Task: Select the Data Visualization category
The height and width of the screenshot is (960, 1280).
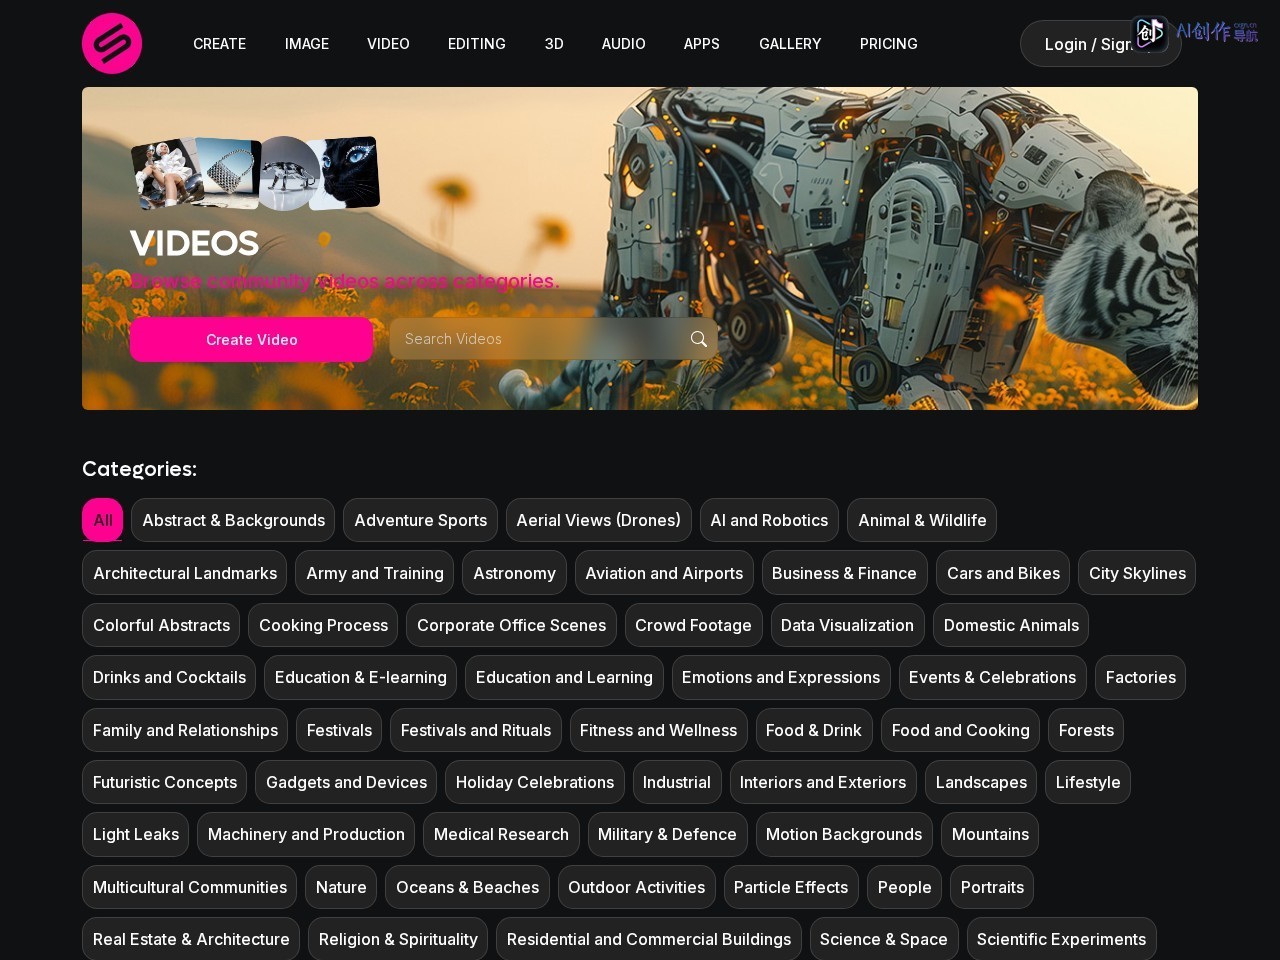Action: (847, 625)
